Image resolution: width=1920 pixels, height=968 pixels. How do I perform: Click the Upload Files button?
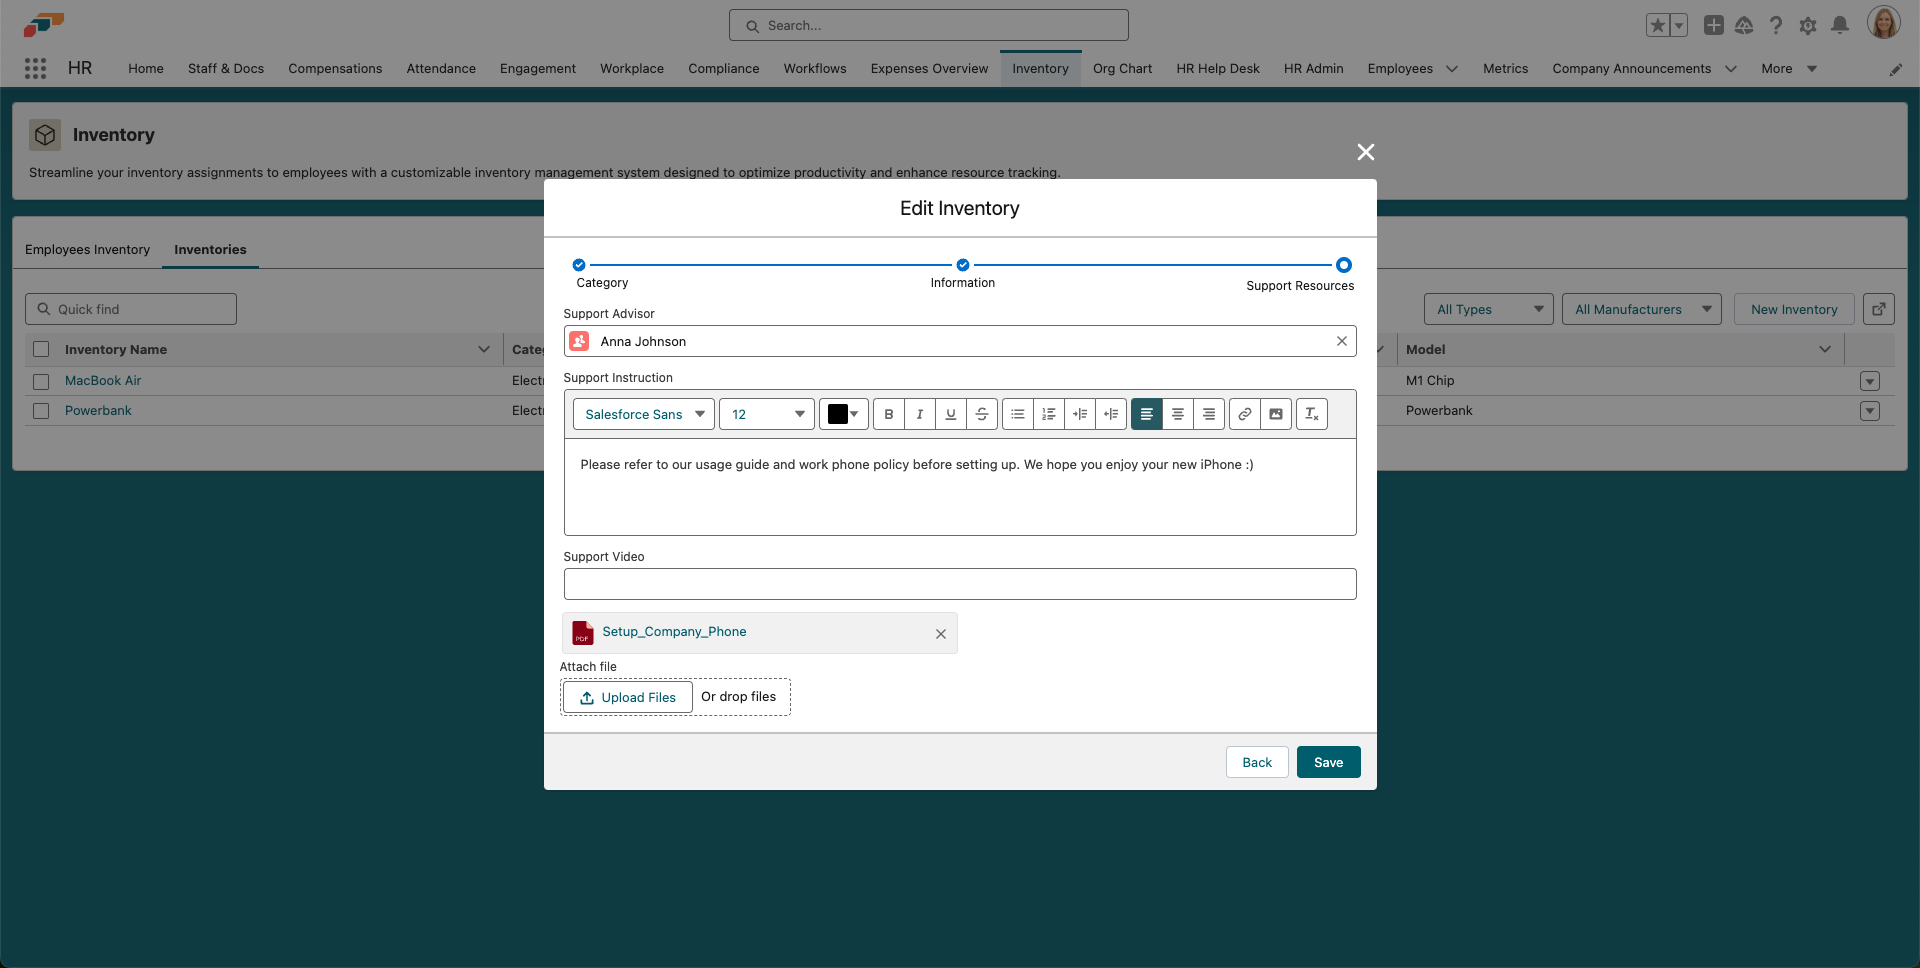tap(626, 697)
